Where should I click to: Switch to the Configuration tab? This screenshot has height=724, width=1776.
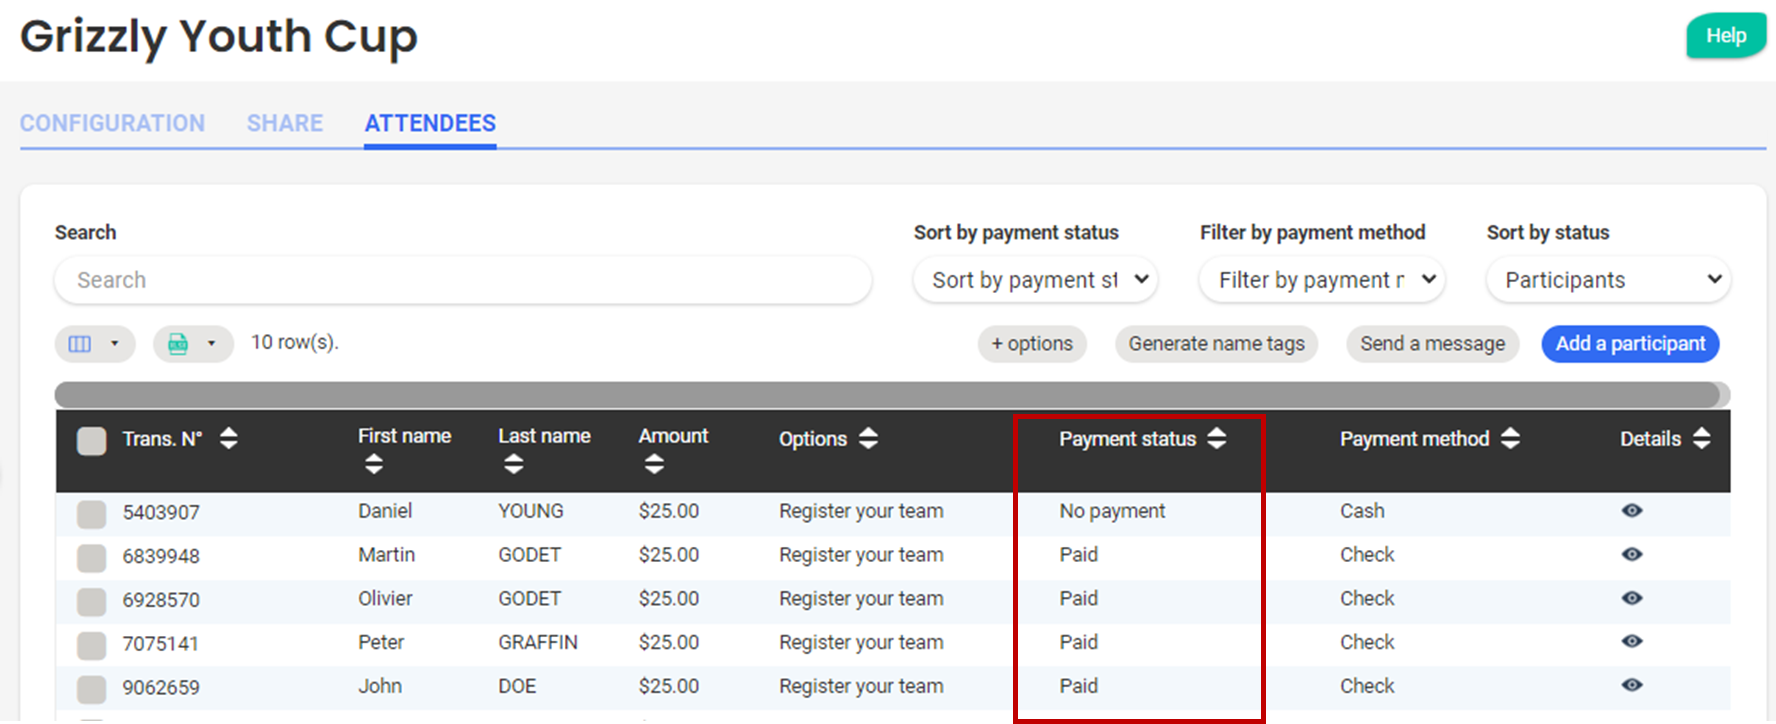pyautogui.click(x=112, y=124)
